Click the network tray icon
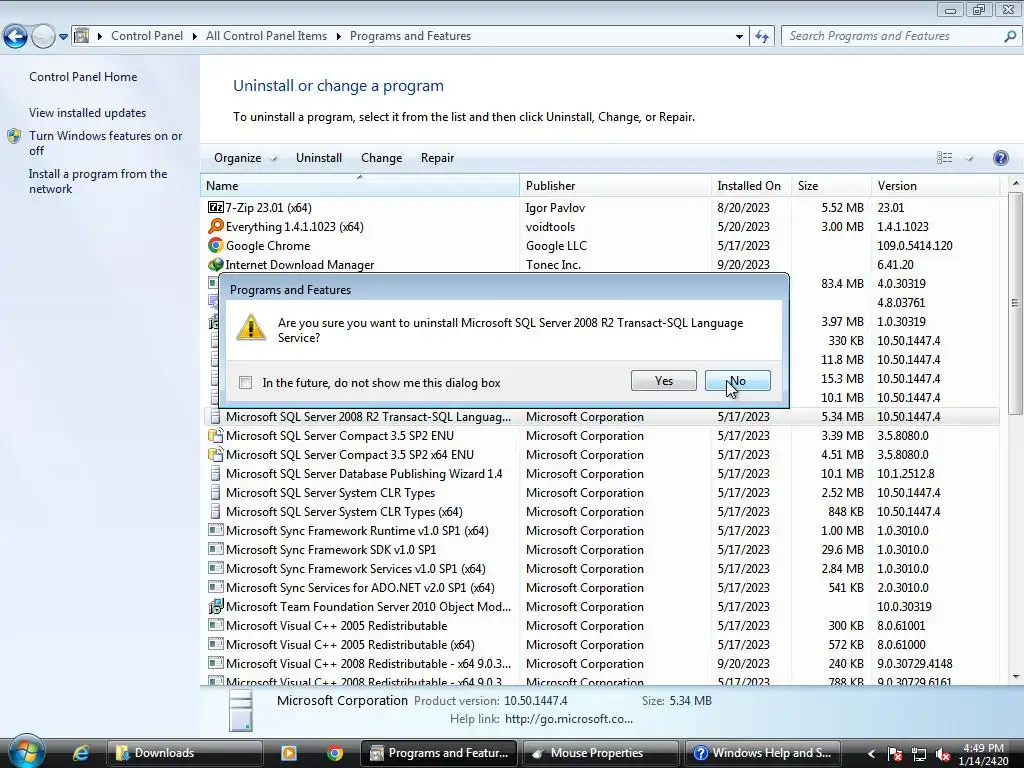1024x768 pixels. (919, 754)
